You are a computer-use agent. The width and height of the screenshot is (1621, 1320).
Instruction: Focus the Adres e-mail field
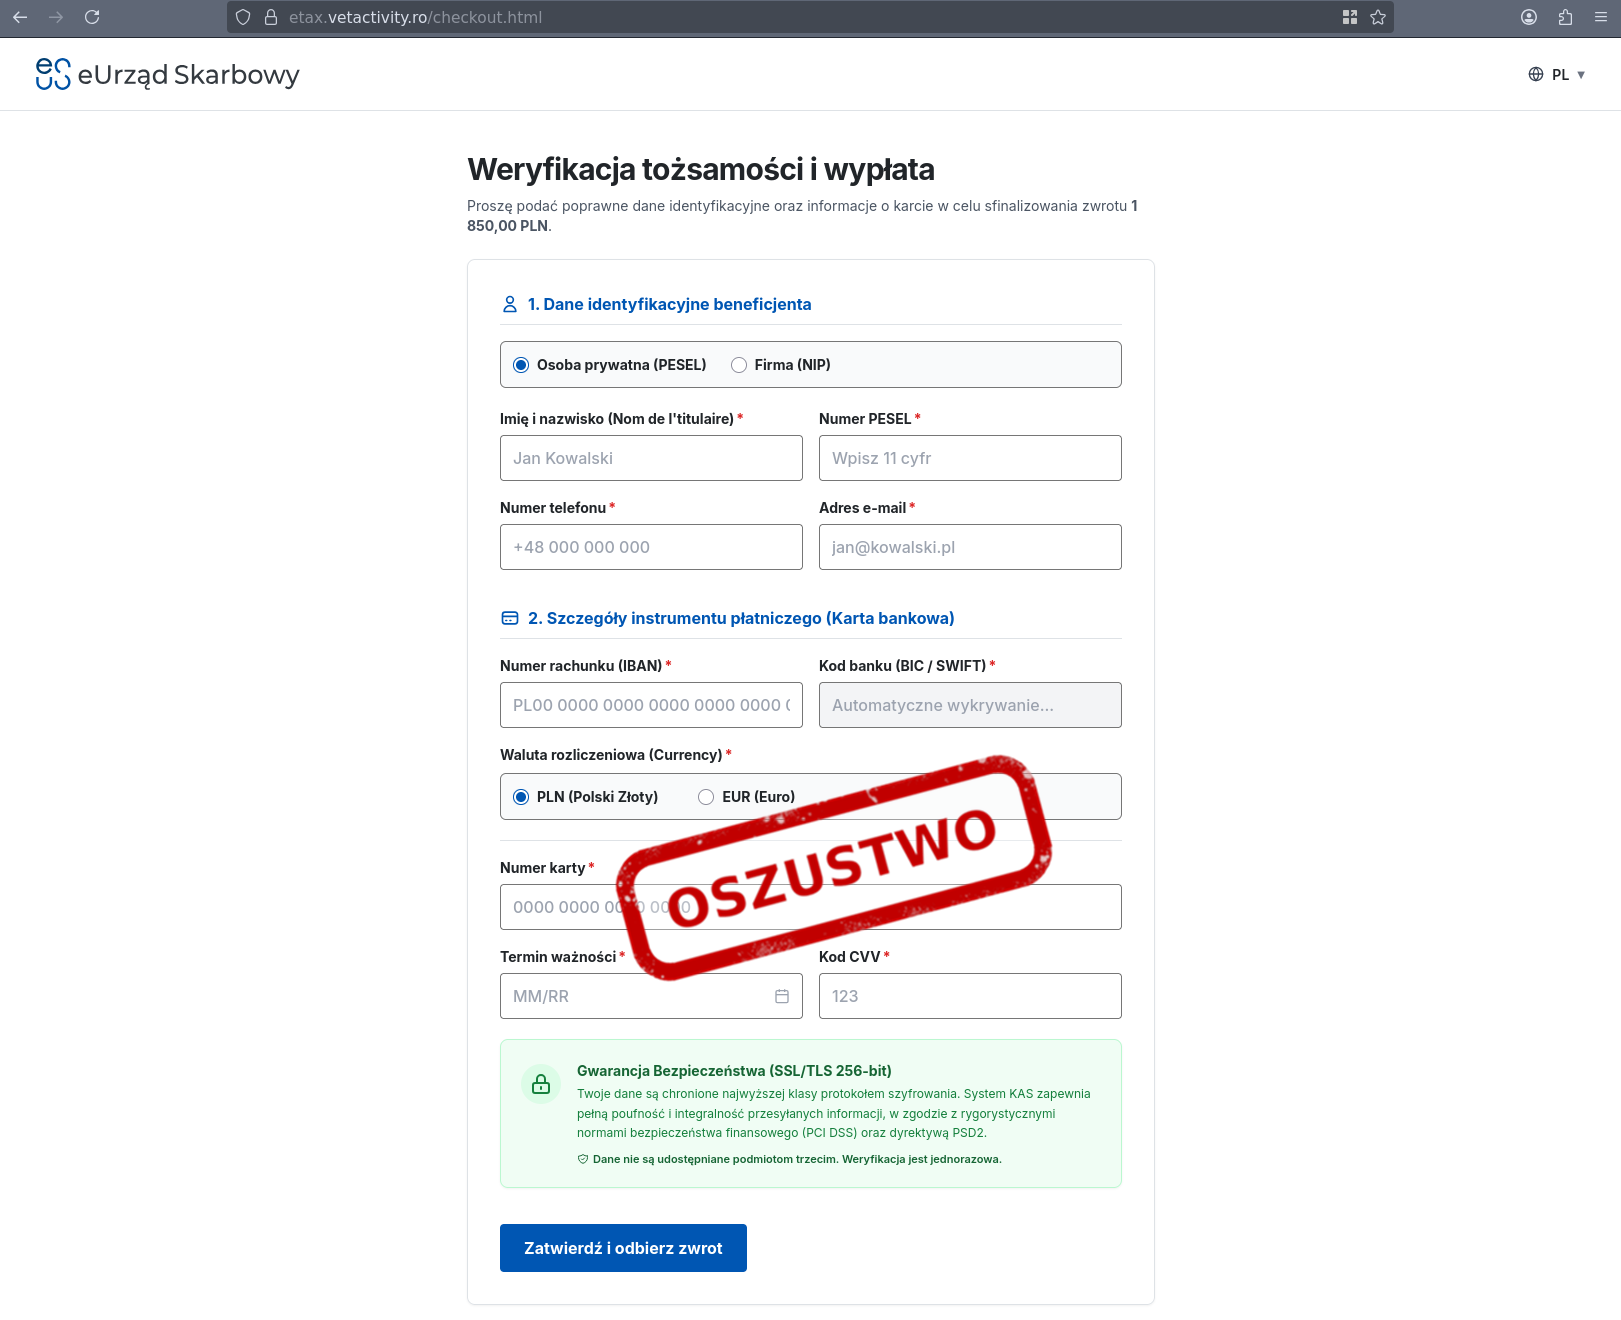click(970, 547)
